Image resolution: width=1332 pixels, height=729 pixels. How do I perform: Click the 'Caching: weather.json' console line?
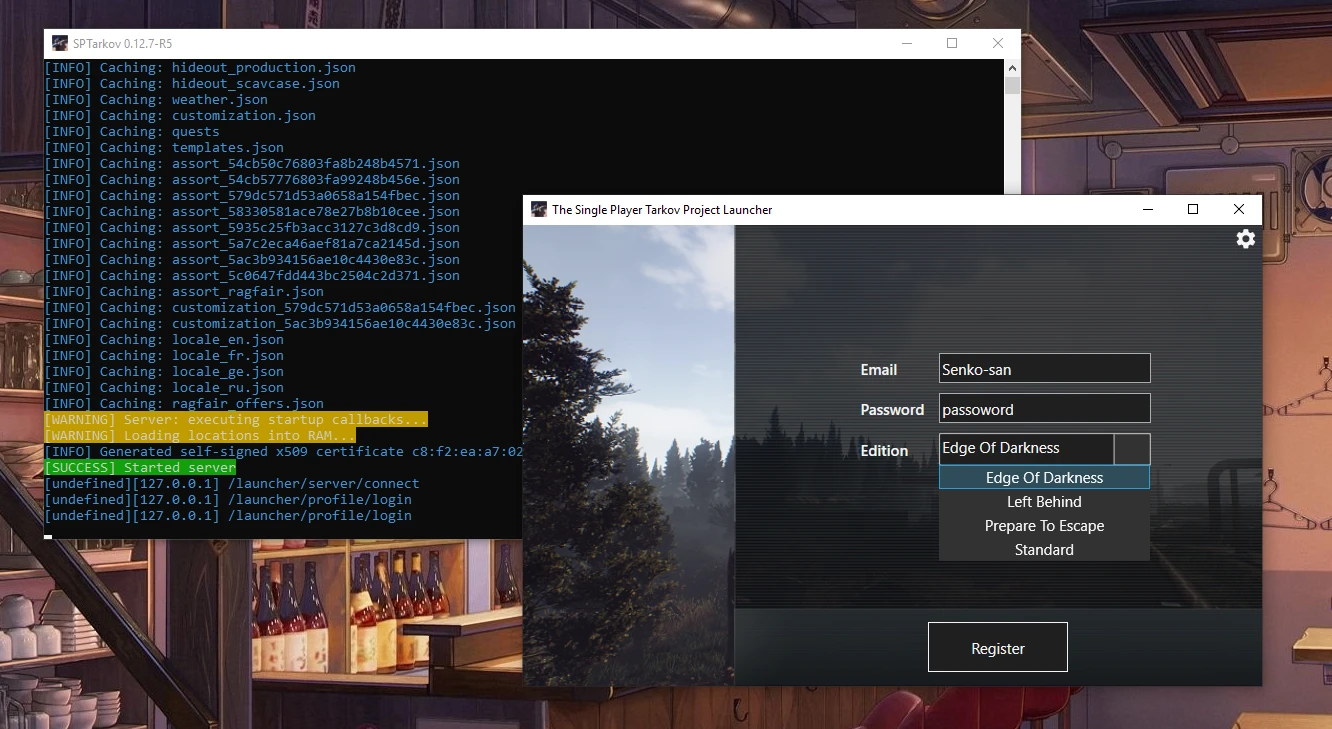pyautogui.click(x=156, y=99)
